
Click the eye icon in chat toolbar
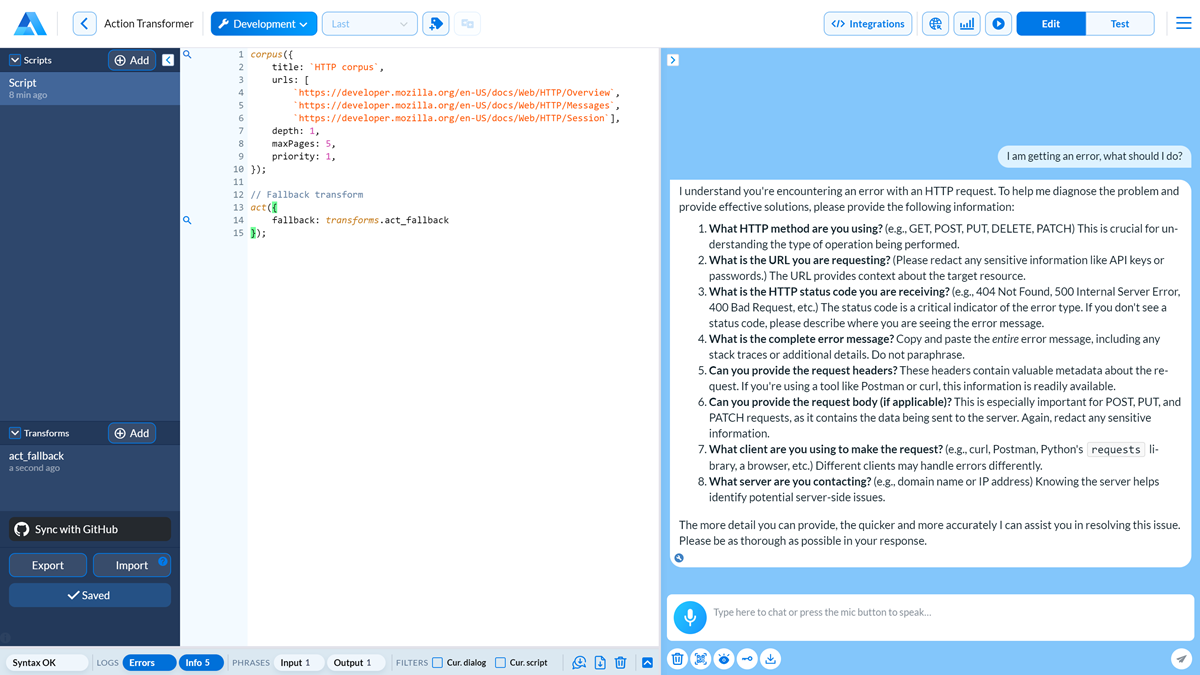[x=724, y=659]
